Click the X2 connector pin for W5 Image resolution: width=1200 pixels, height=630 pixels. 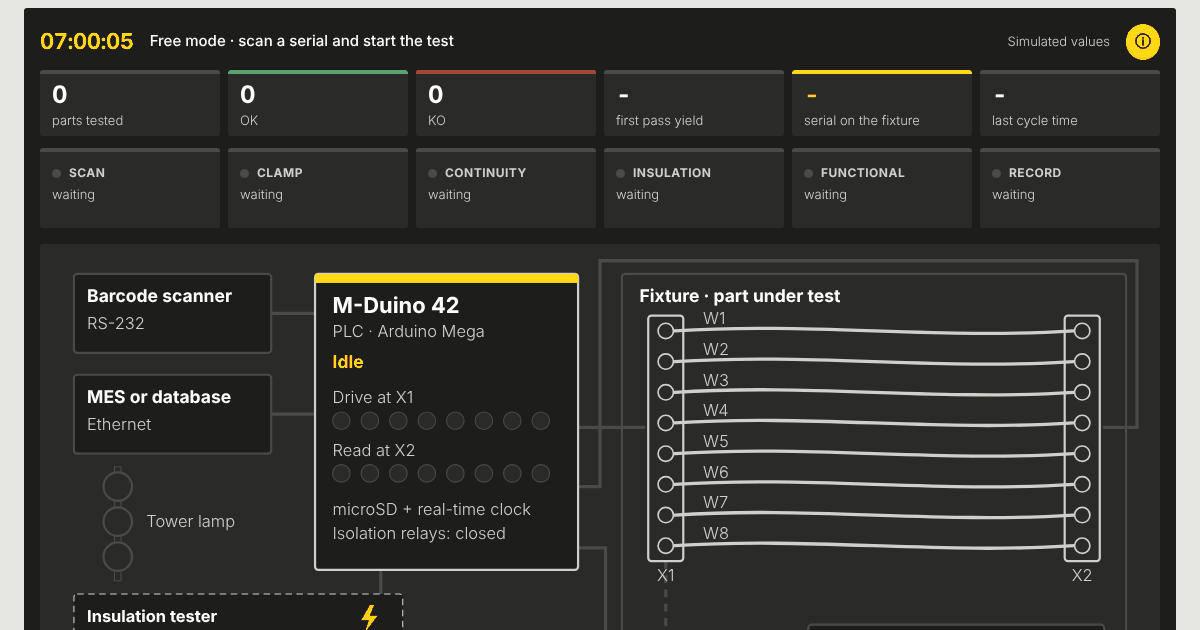click(x=1081, y=454)
